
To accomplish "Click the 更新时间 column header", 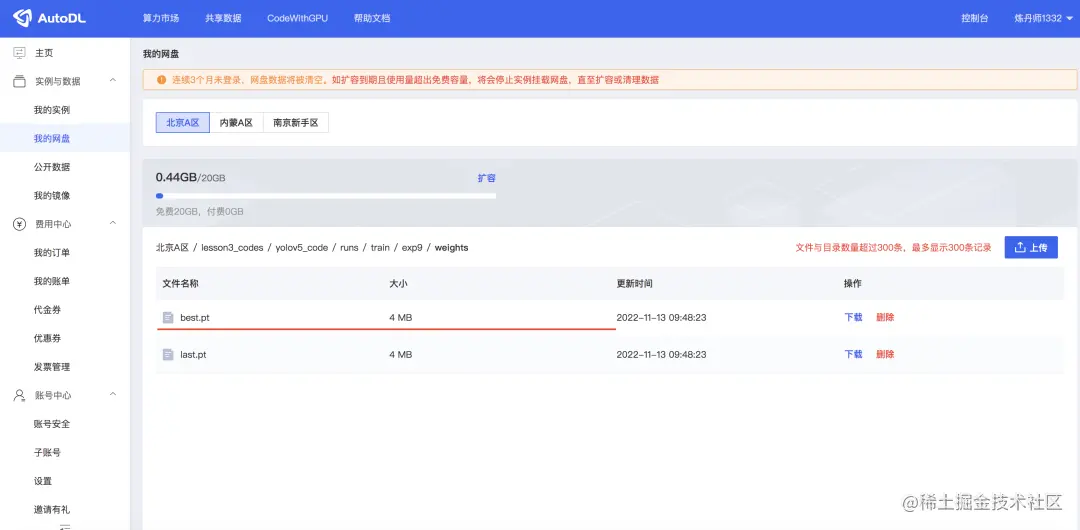I will tap(634, 284).
